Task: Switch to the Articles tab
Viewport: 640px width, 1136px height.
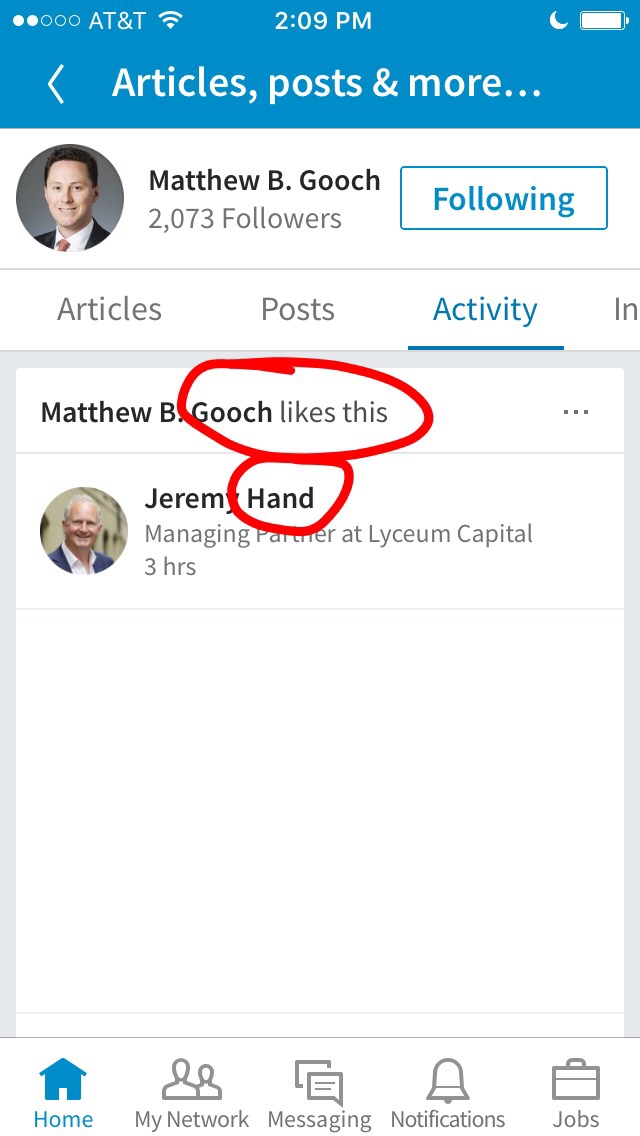Action: [x=109, y=309]
